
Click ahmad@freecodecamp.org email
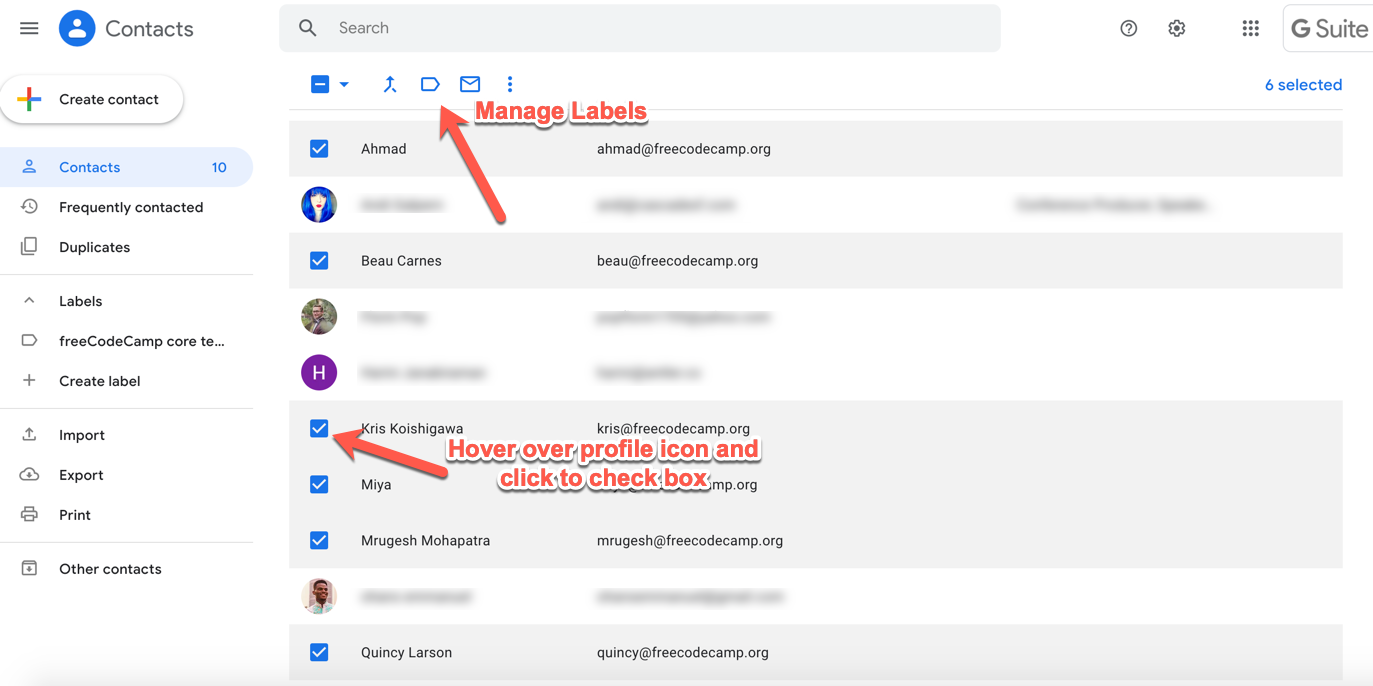(684, 149)
